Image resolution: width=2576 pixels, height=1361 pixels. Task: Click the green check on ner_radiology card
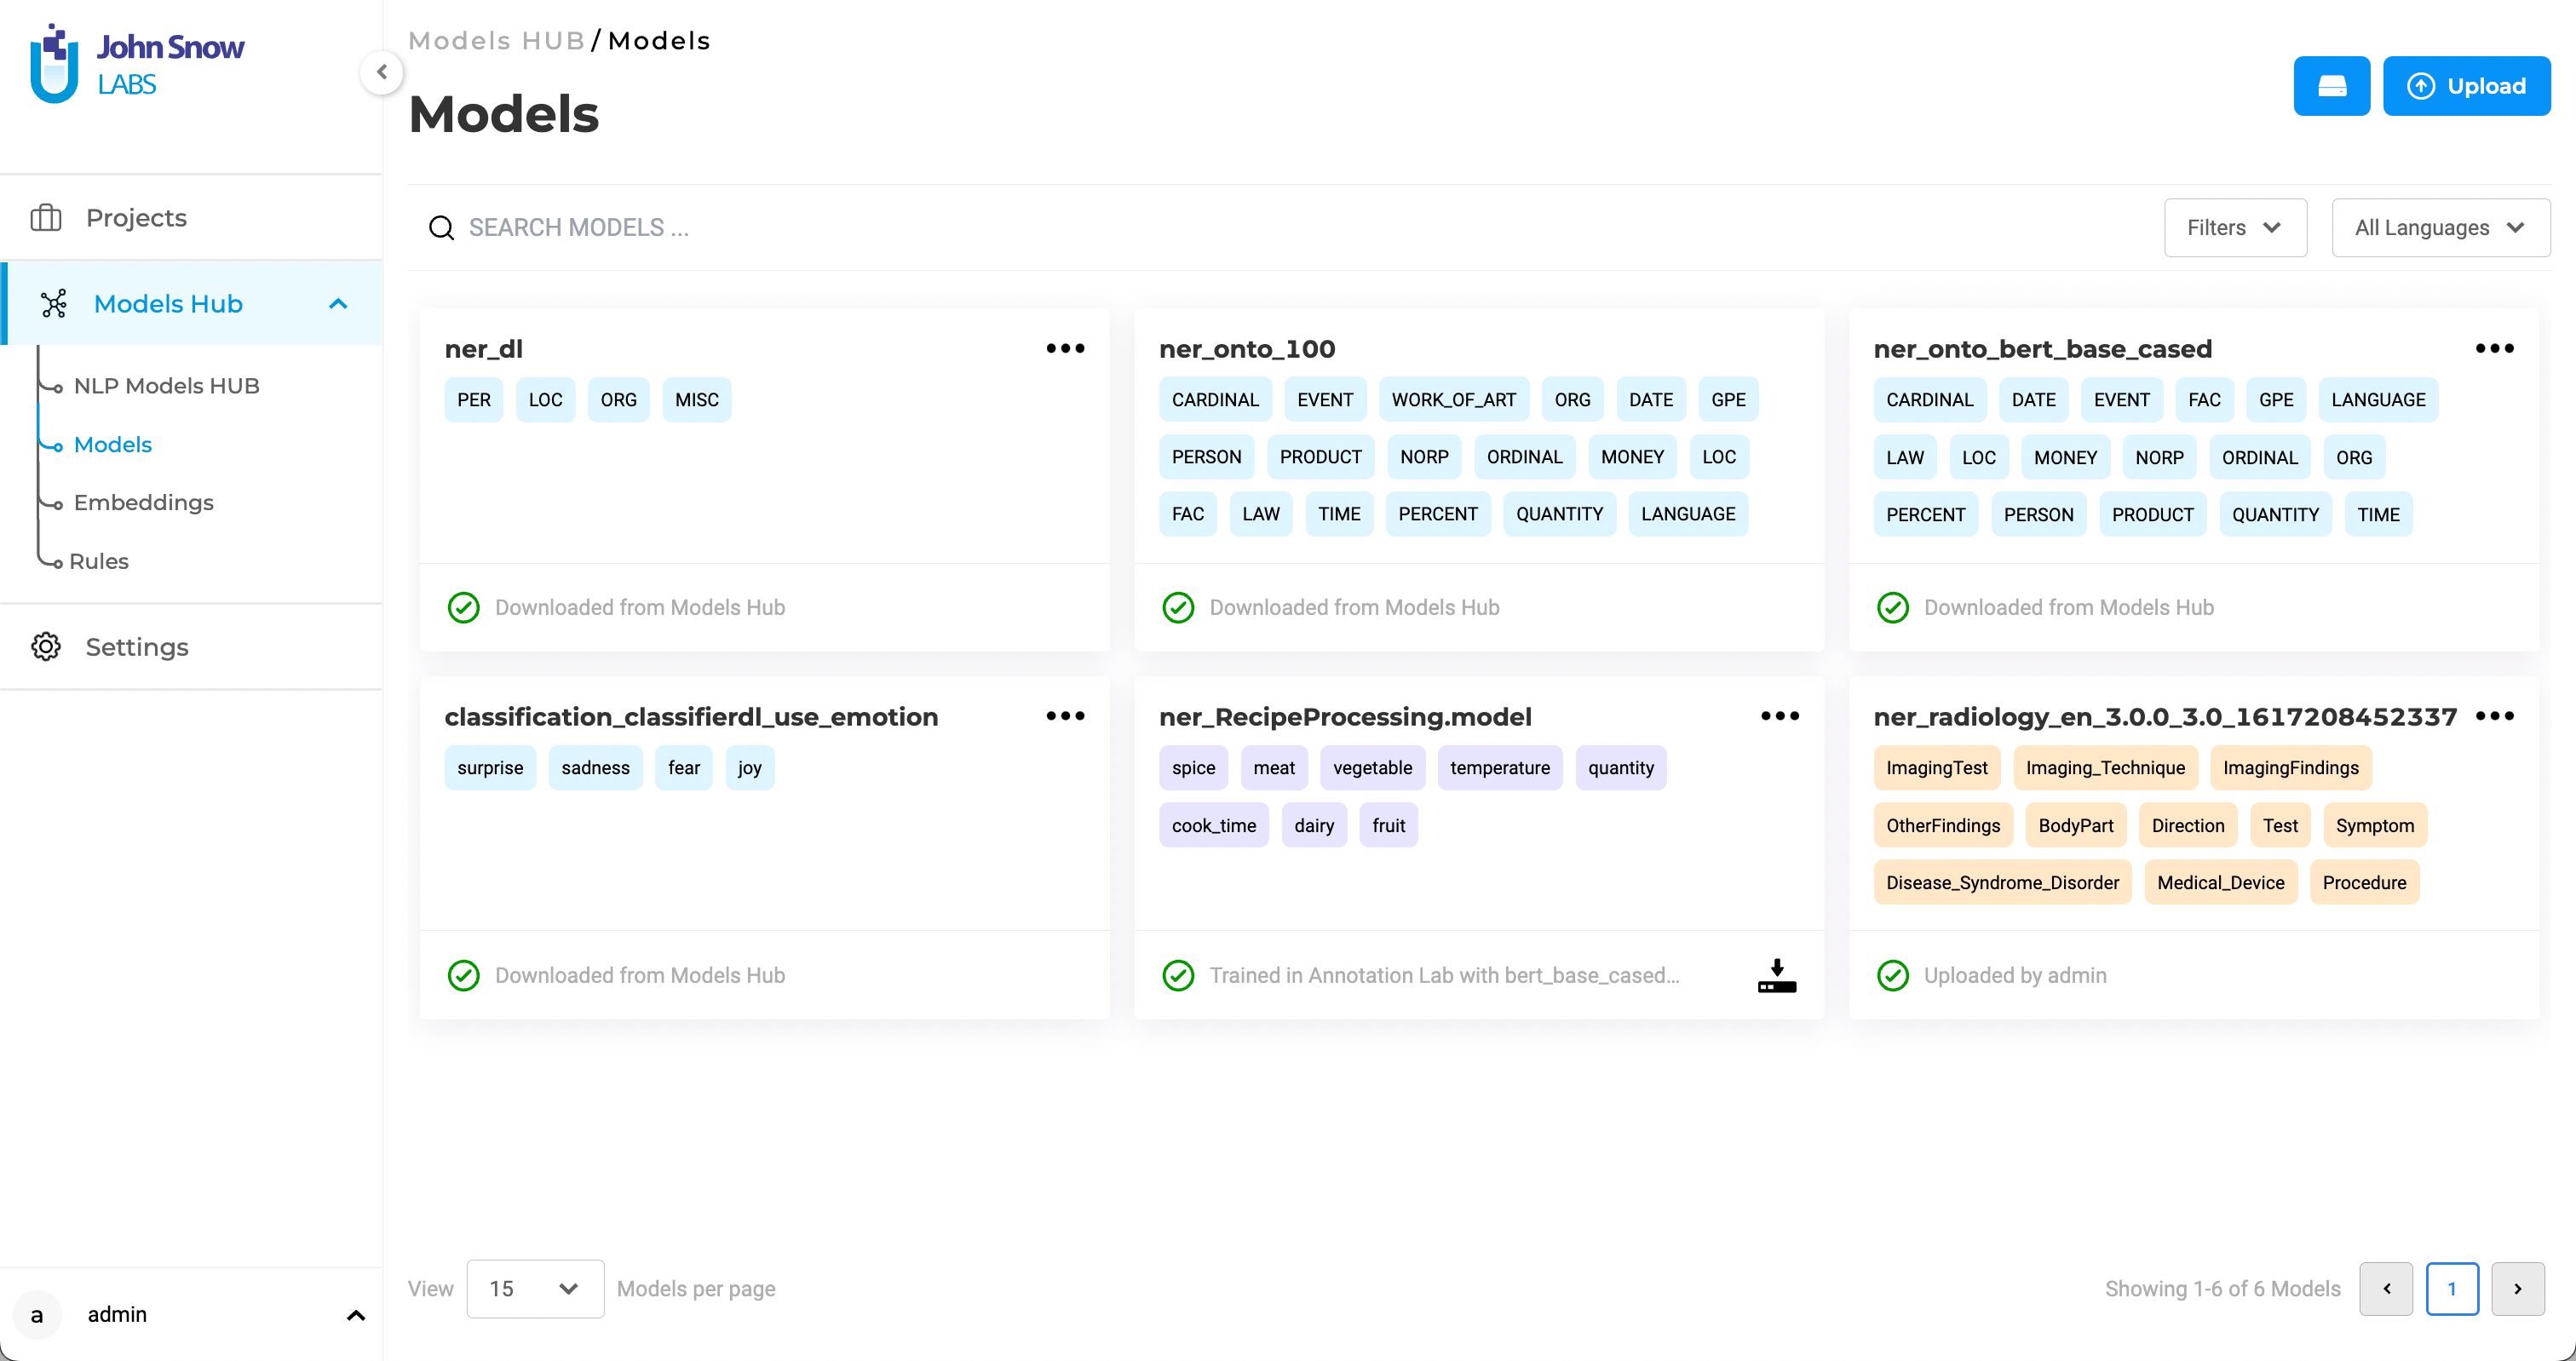point(1892,975)
